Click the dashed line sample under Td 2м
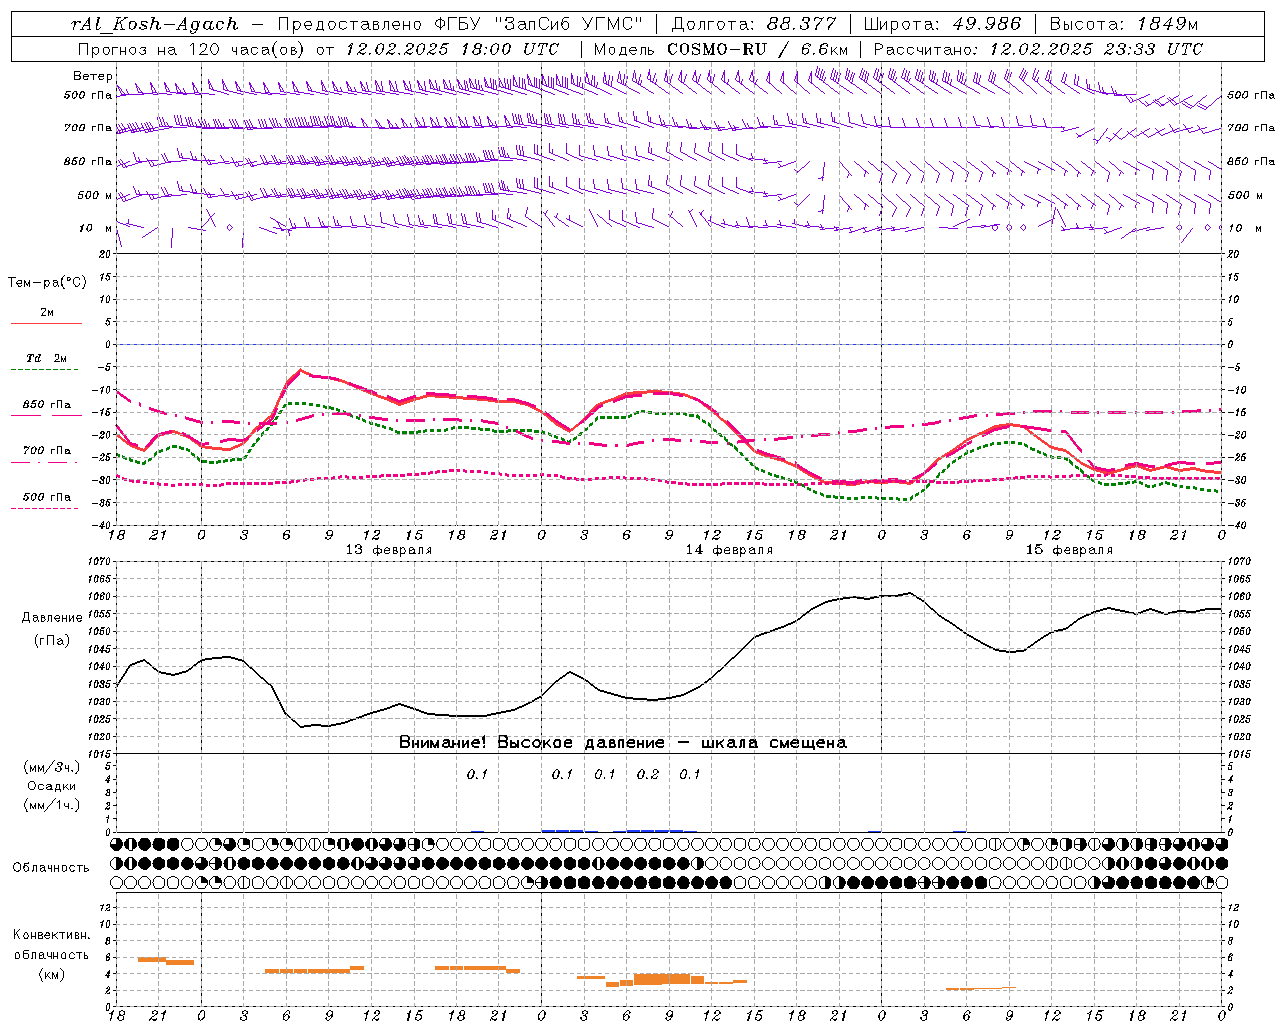Screen dimensions: 1280x1024 coord(46,370)
